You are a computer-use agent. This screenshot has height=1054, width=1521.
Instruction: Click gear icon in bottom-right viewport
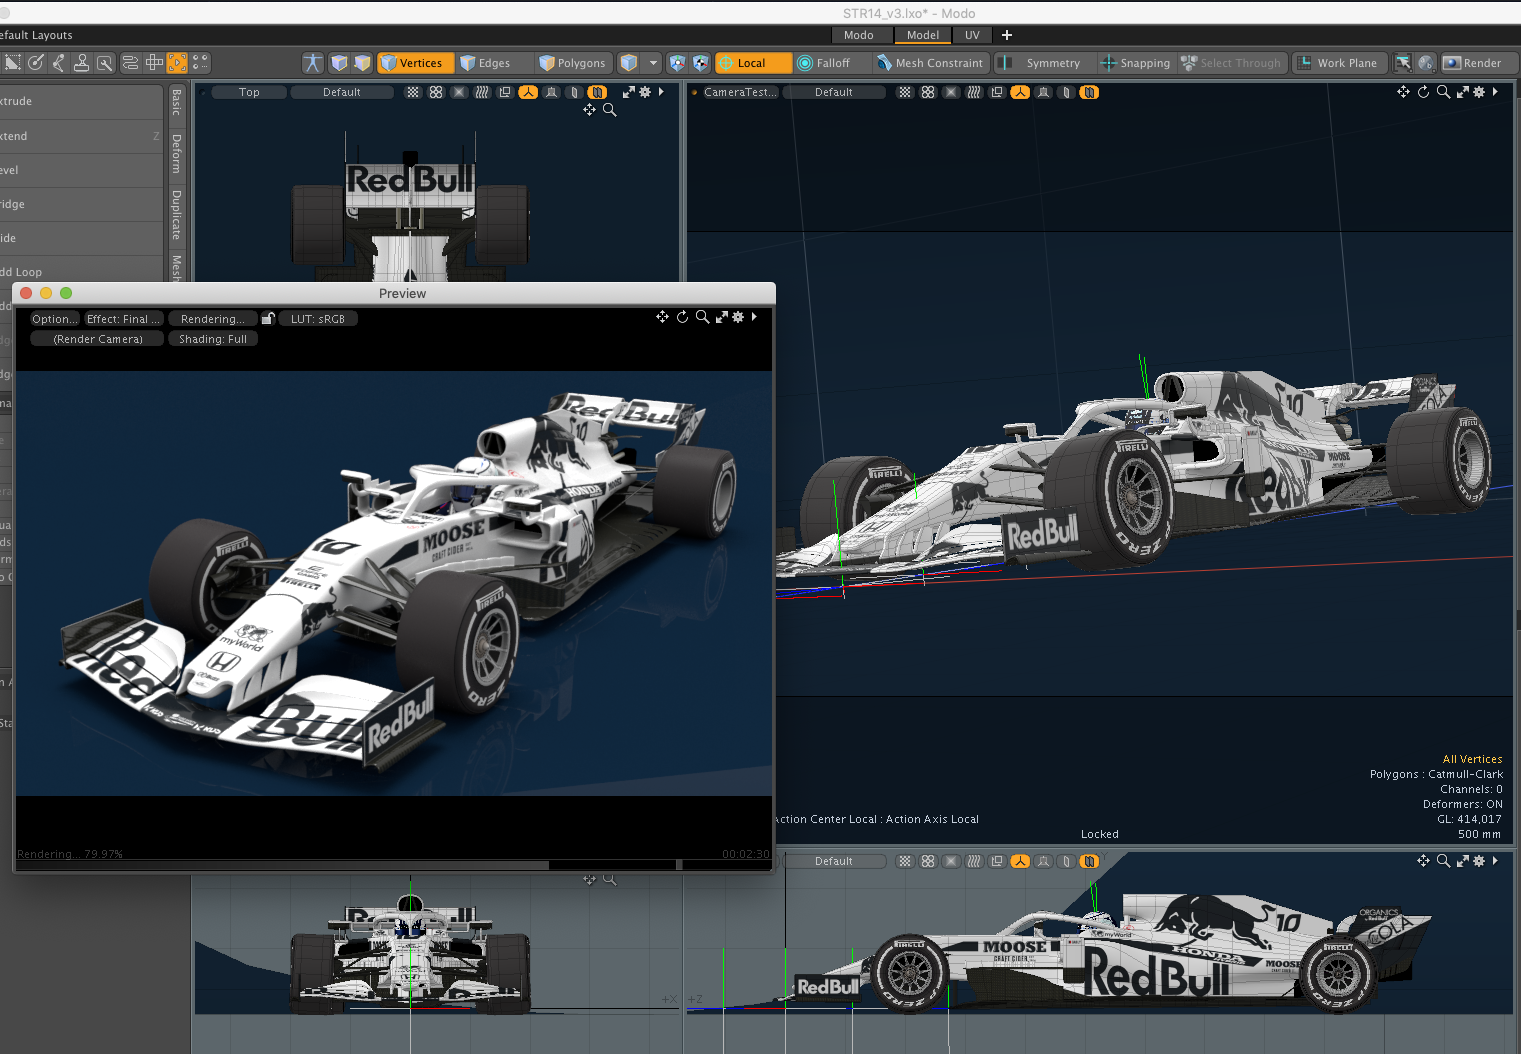pyautogui.click(x=1479, y=861)
